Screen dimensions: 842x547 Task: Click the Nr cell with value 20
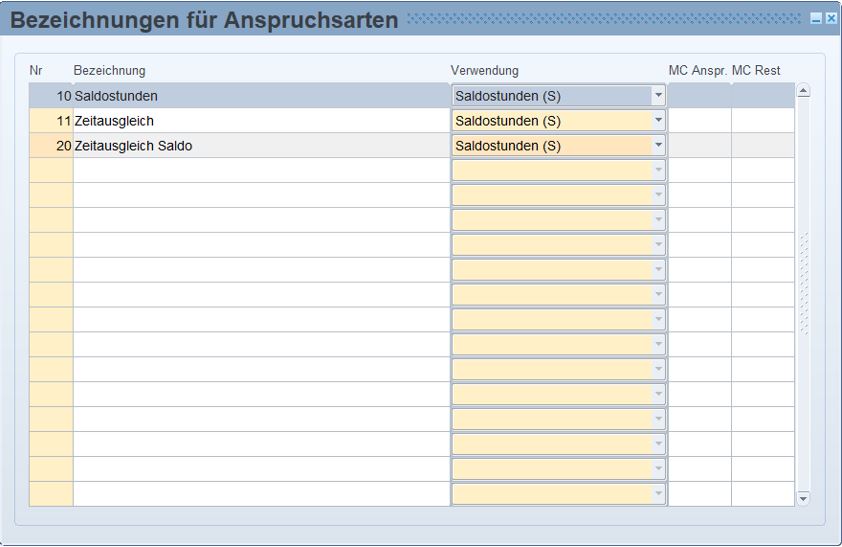point(51,146)
